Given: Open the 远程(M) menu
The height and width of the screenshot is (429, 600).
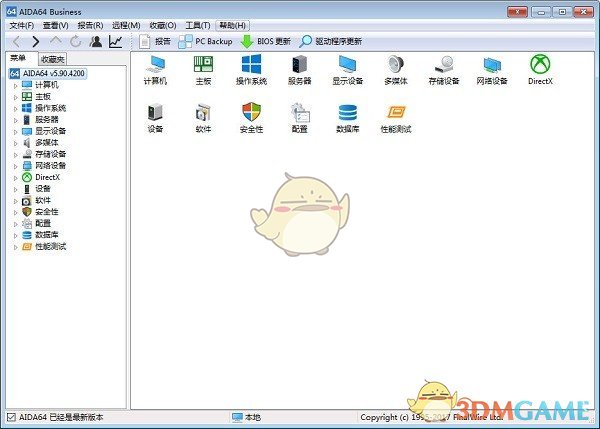Looking at the screenshot, I should point(126,25).
